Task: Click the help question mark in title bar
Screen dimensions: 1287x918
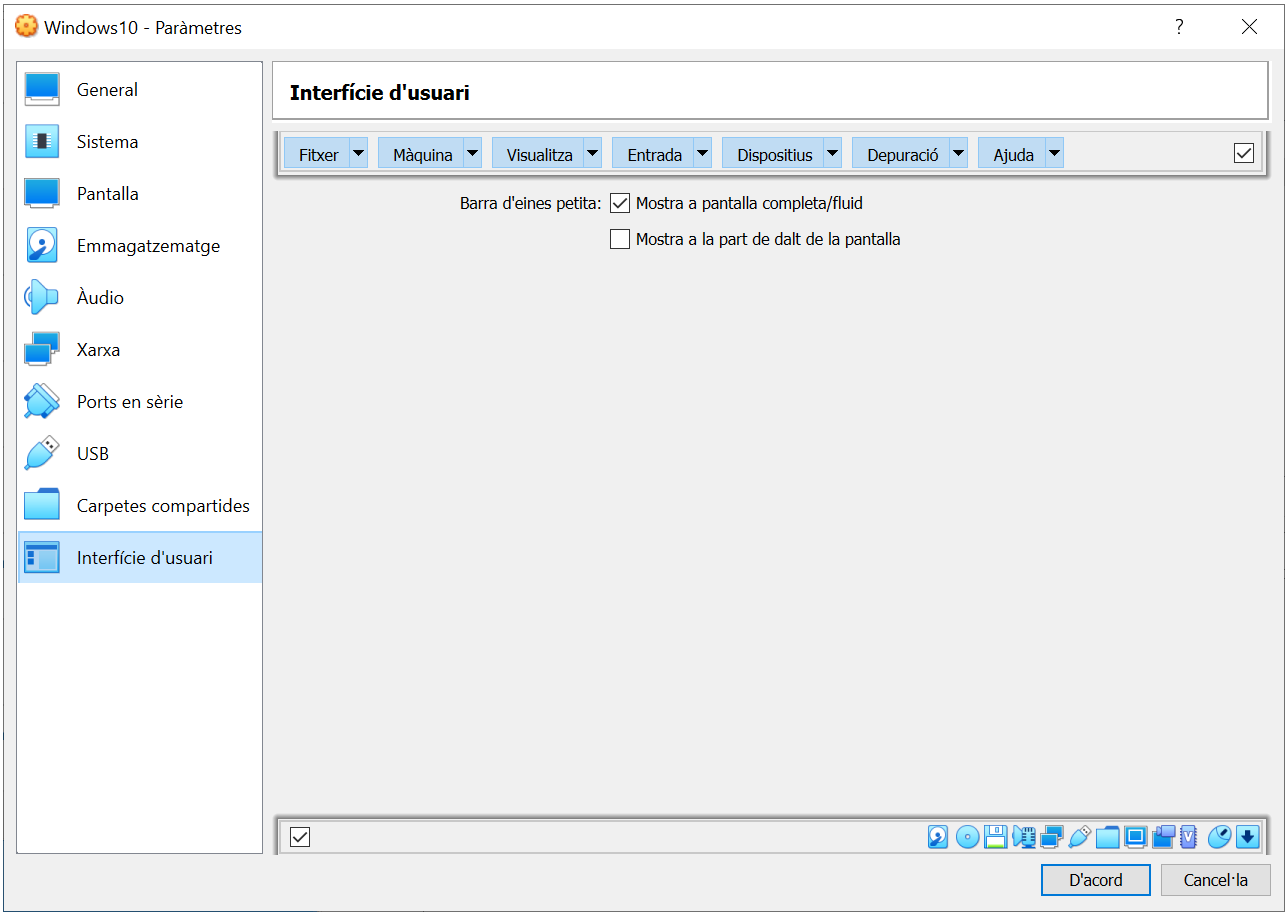Action: pos(1180,27)
